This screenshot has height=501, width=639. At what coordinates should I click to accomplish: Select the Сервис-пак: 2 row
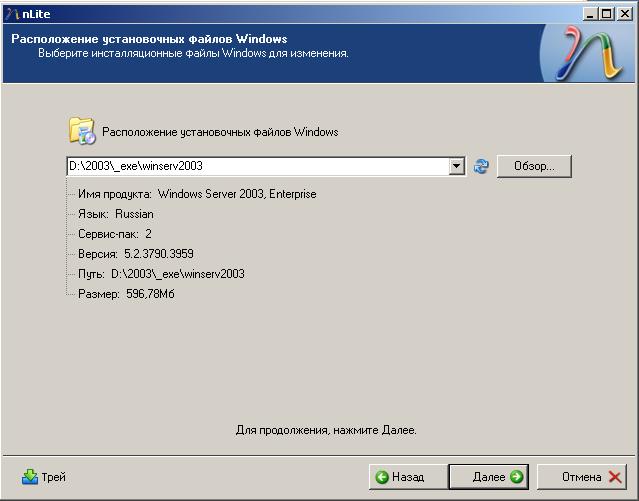(x=115, y=234)
